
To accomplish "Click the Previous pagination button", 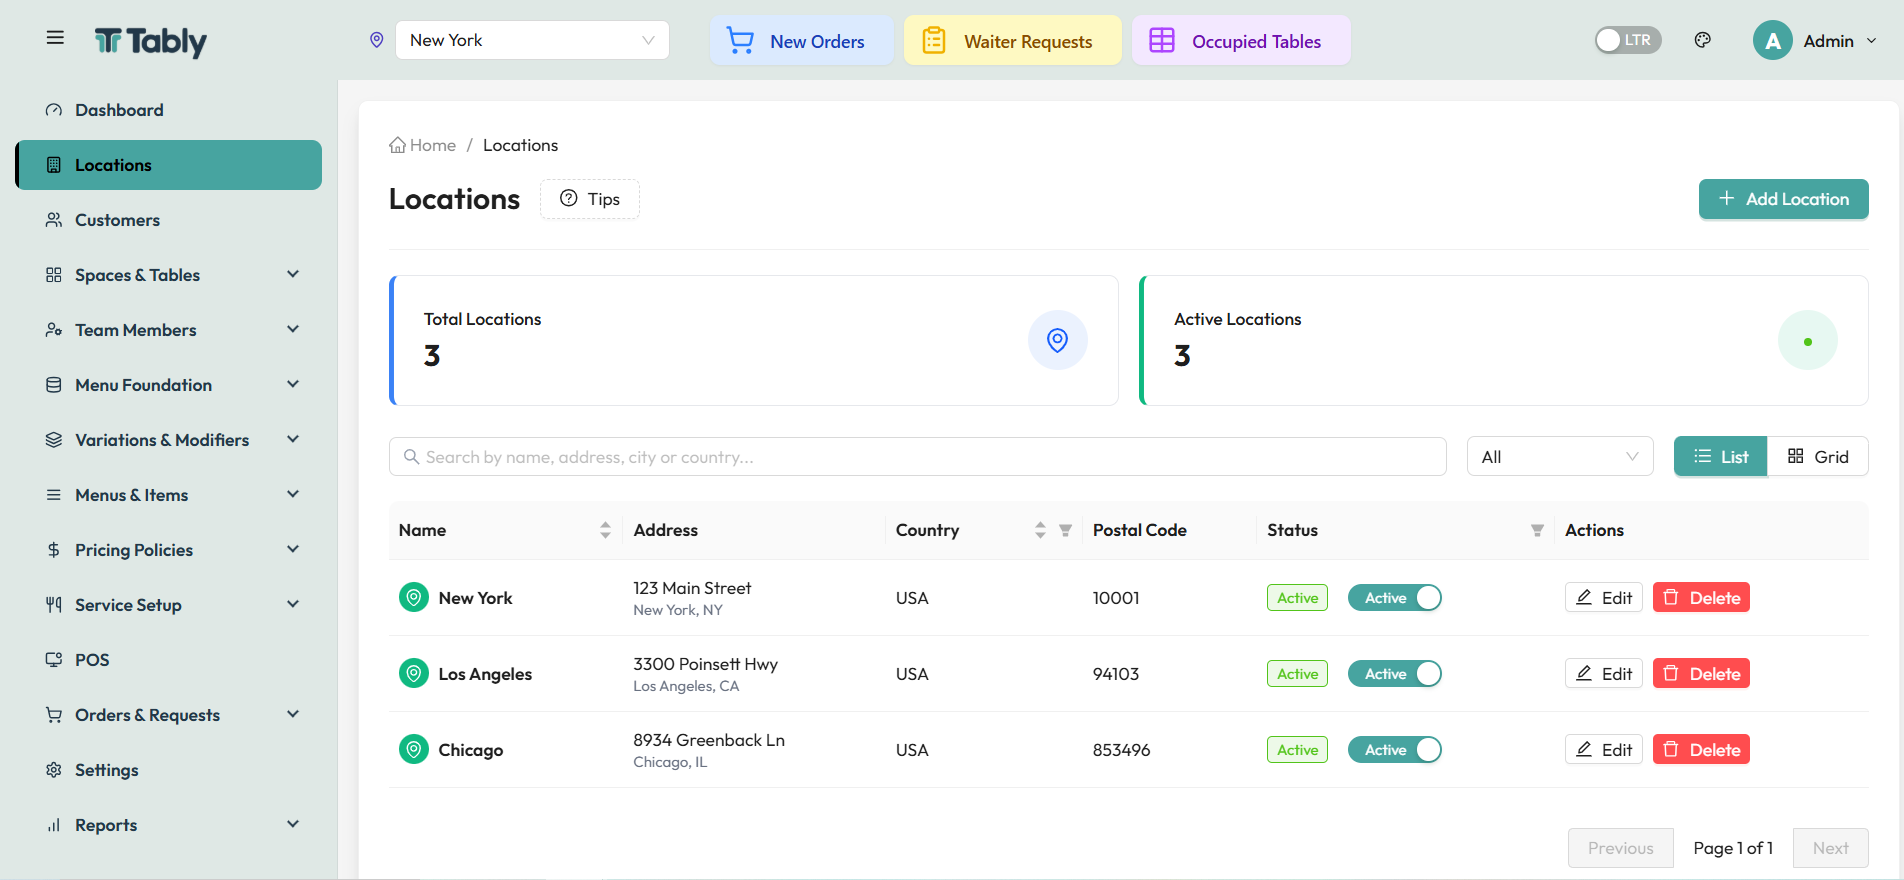I will tap(1620, 848).
